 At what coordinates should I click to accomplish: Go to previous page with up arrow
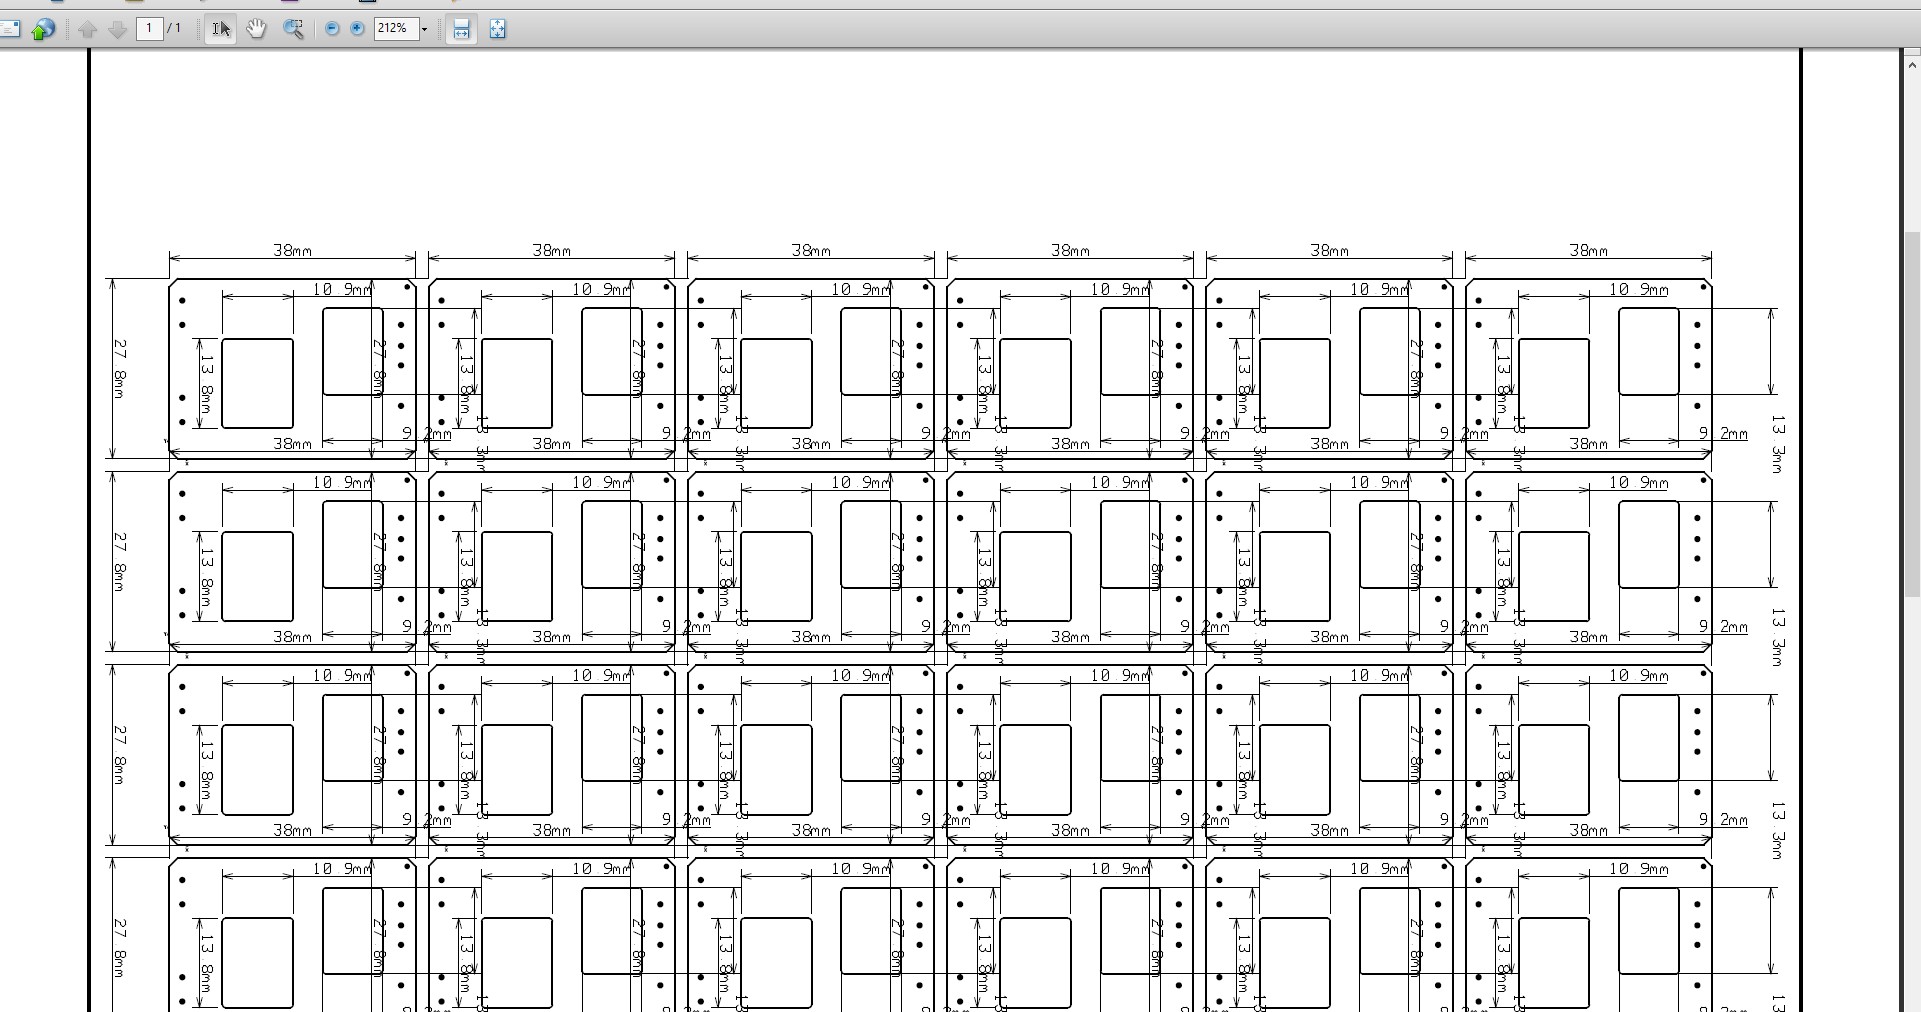coord(88,29)
